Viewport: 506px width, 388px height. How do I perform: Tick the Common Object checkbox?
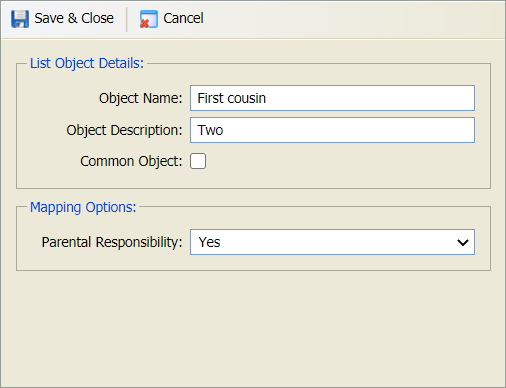pyautogui.click(x=198, y=161)
